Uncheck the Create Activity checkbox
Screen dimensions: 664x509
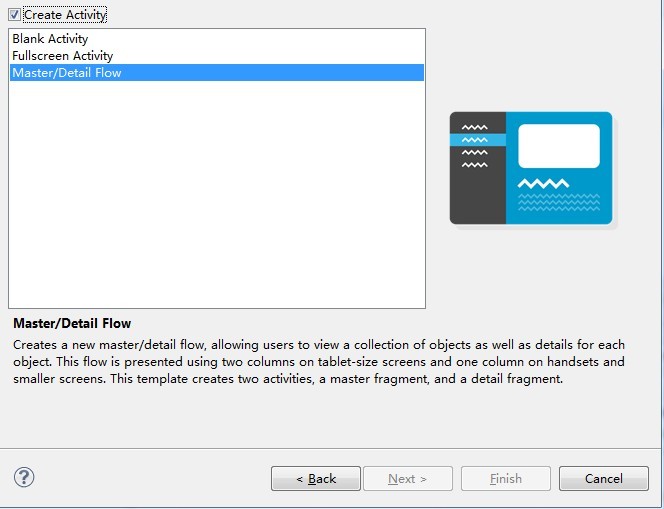coord(14,15)
